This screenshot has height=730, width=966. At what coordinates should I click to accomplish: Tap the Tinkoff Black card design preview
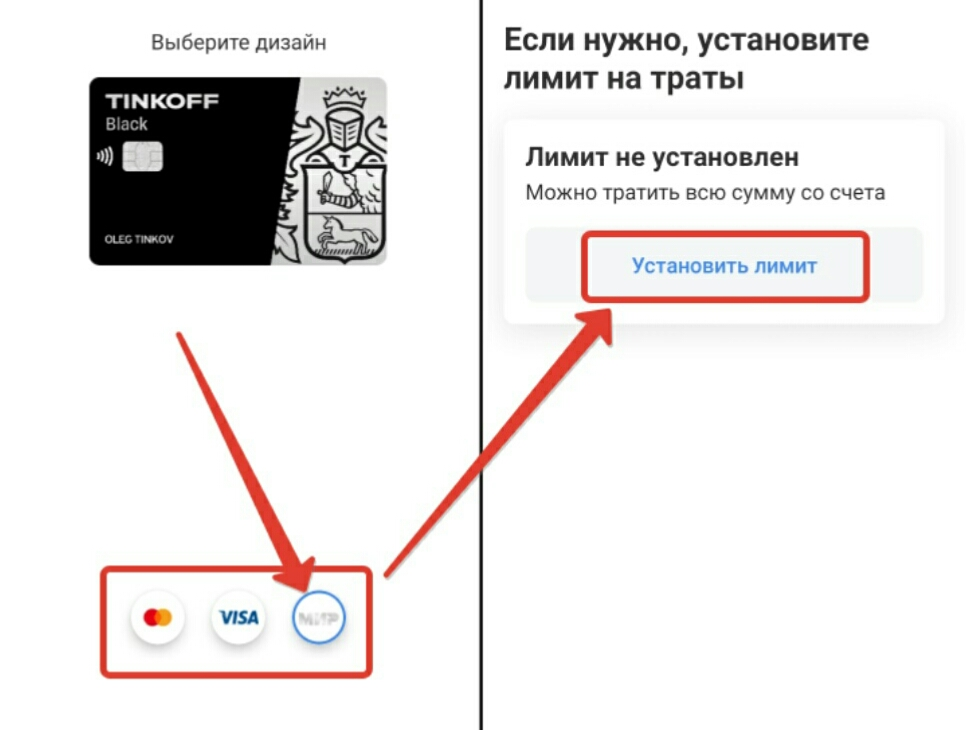[238, 171]
